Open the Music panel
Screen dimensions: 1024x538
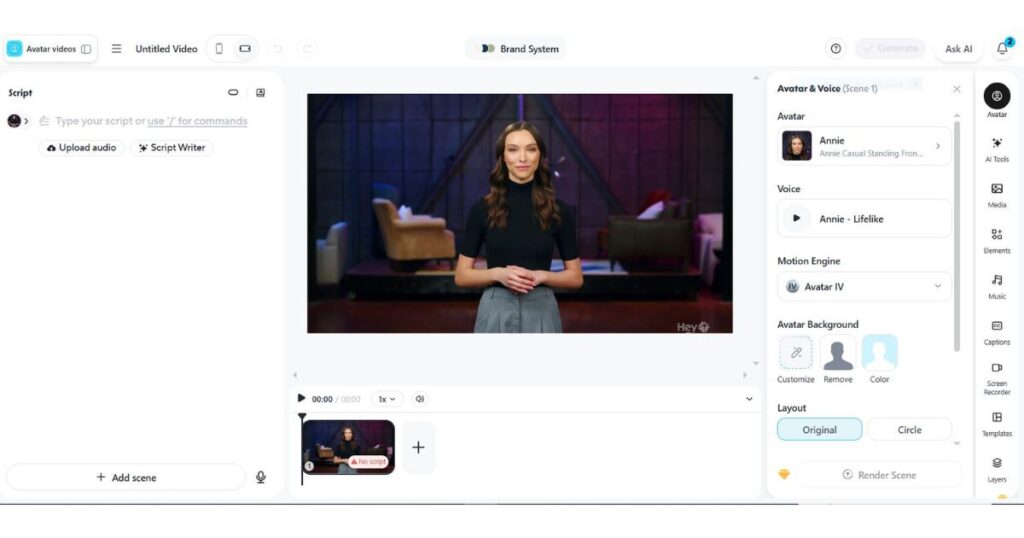tap(997, 287)
